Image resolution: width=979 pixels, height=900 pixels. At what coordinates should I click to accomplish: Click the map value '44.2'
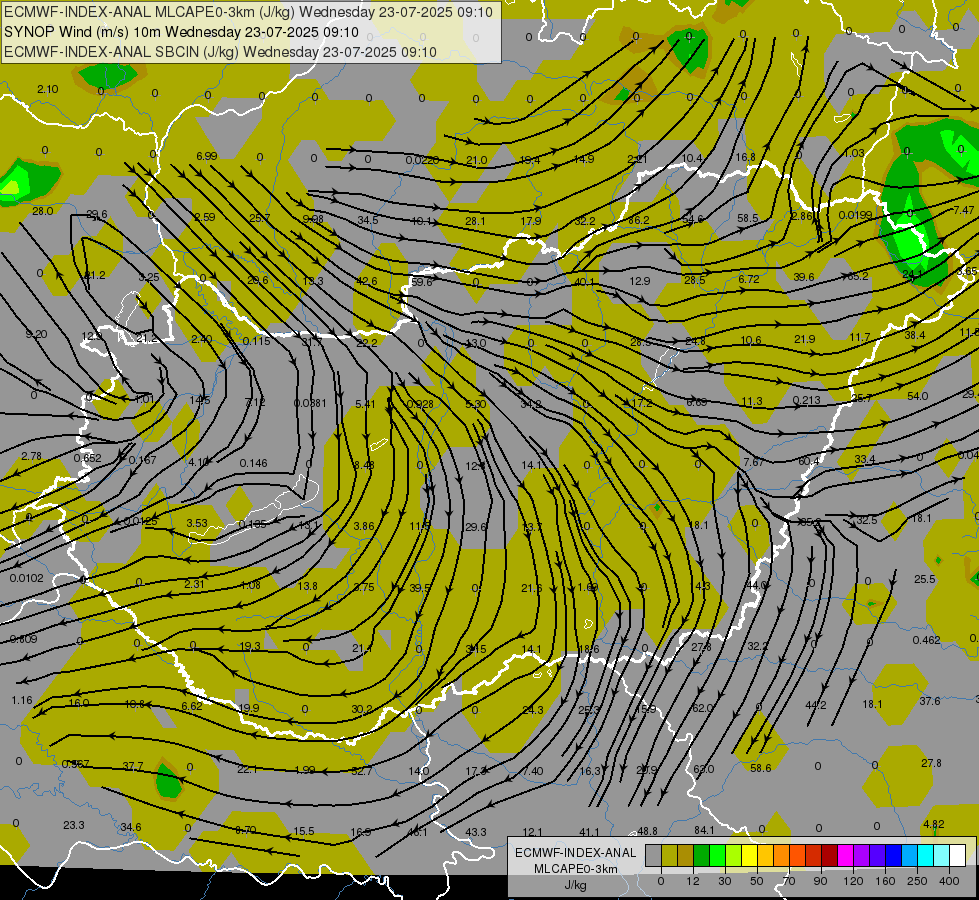coord(815,705)
